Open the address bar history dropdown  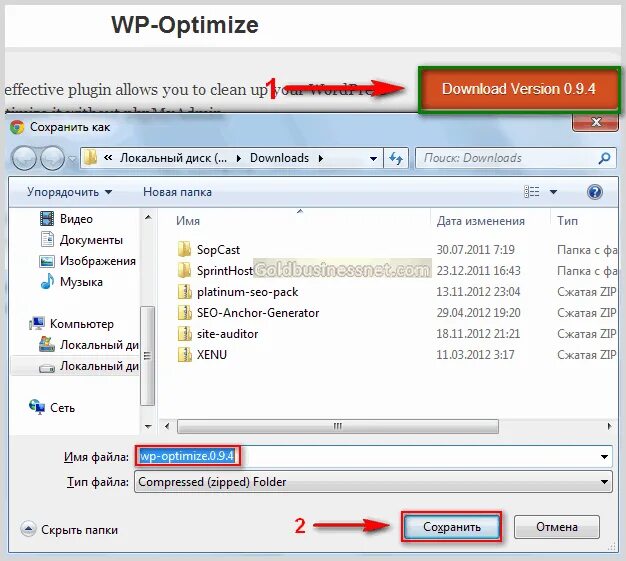(x=373, y=159)
